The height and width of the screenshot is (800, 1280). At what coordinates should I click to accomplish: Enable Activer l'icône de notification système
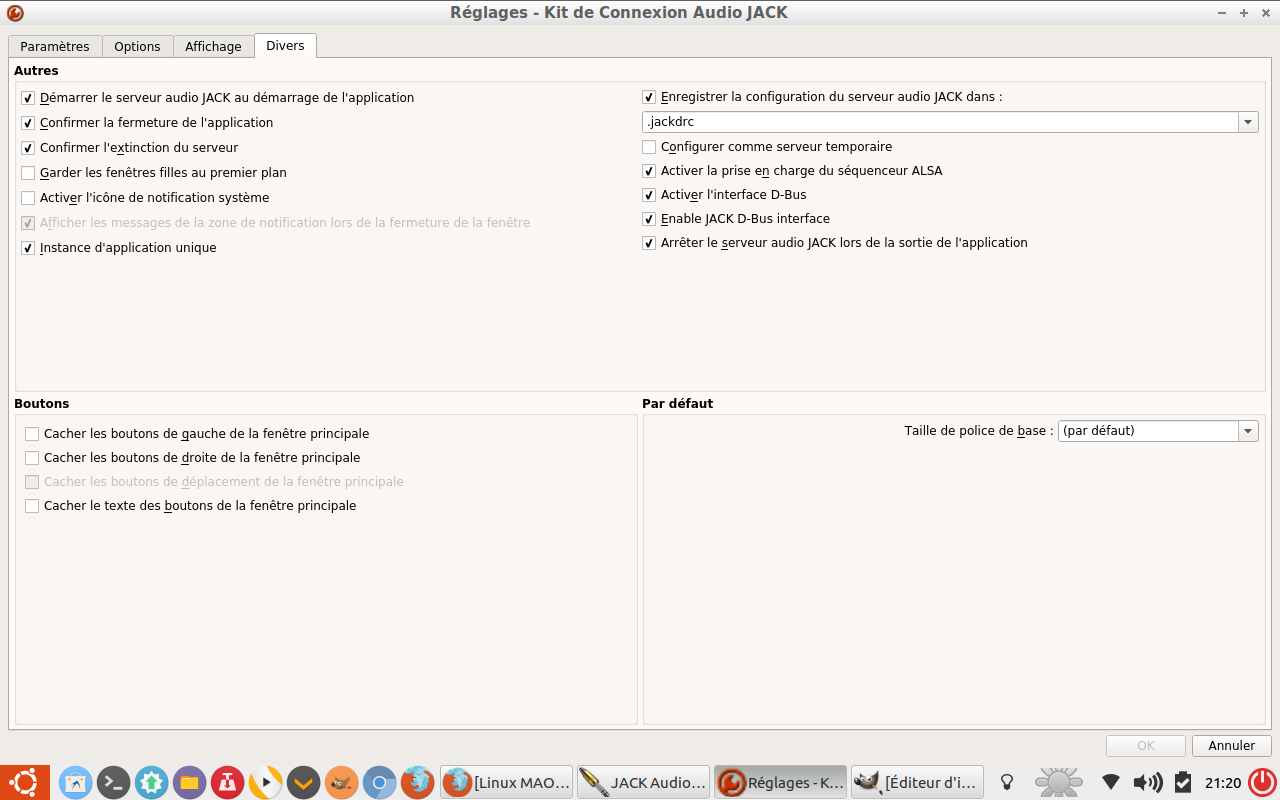28,198
